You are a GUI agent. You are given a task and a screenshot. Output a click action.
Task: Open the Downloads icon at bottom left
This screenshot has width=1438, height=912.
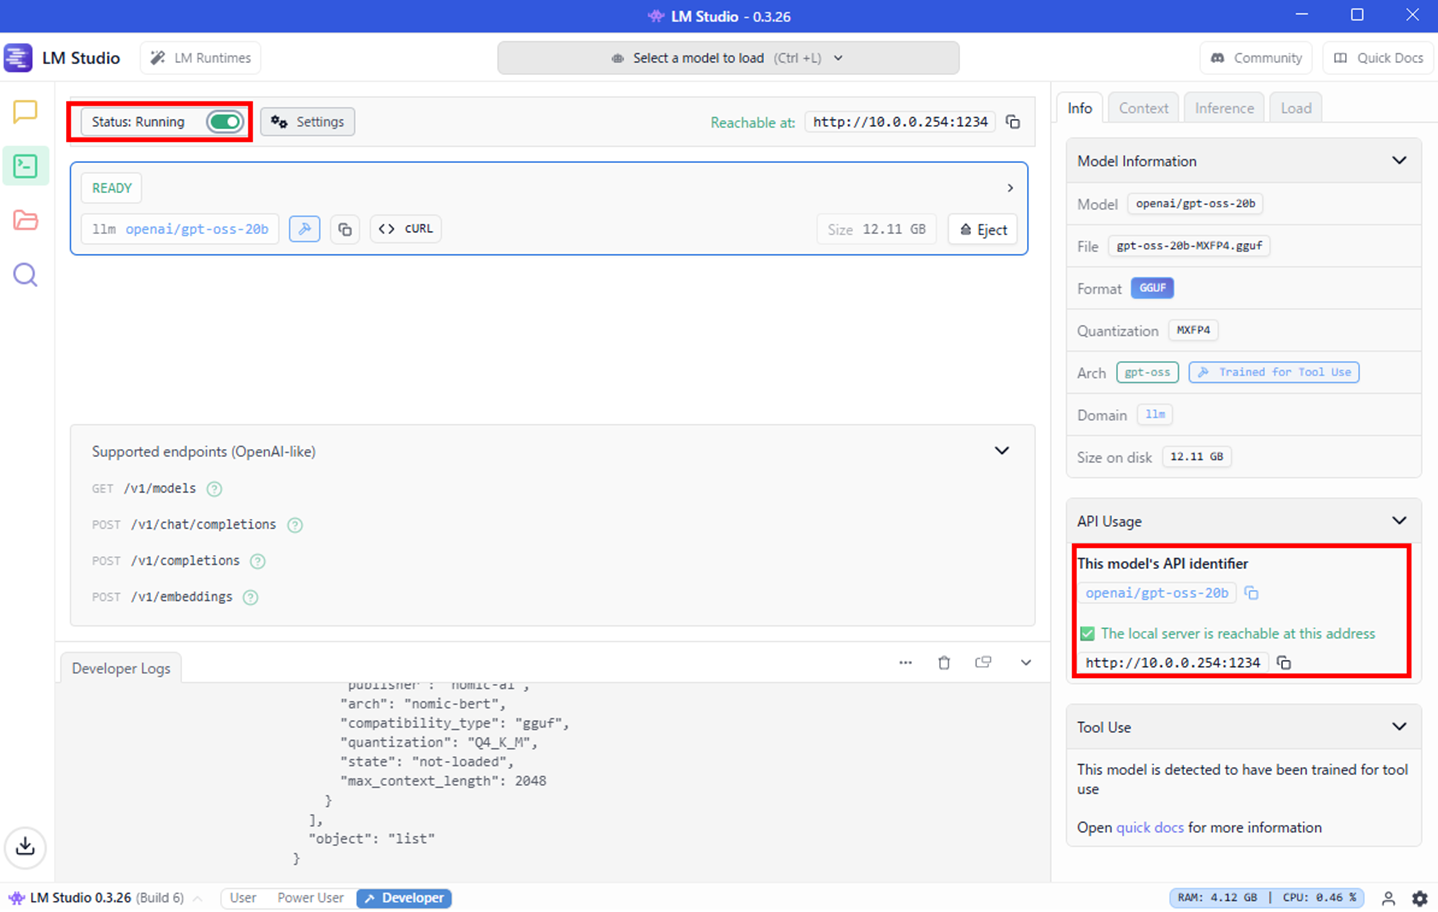click(25, 847)
